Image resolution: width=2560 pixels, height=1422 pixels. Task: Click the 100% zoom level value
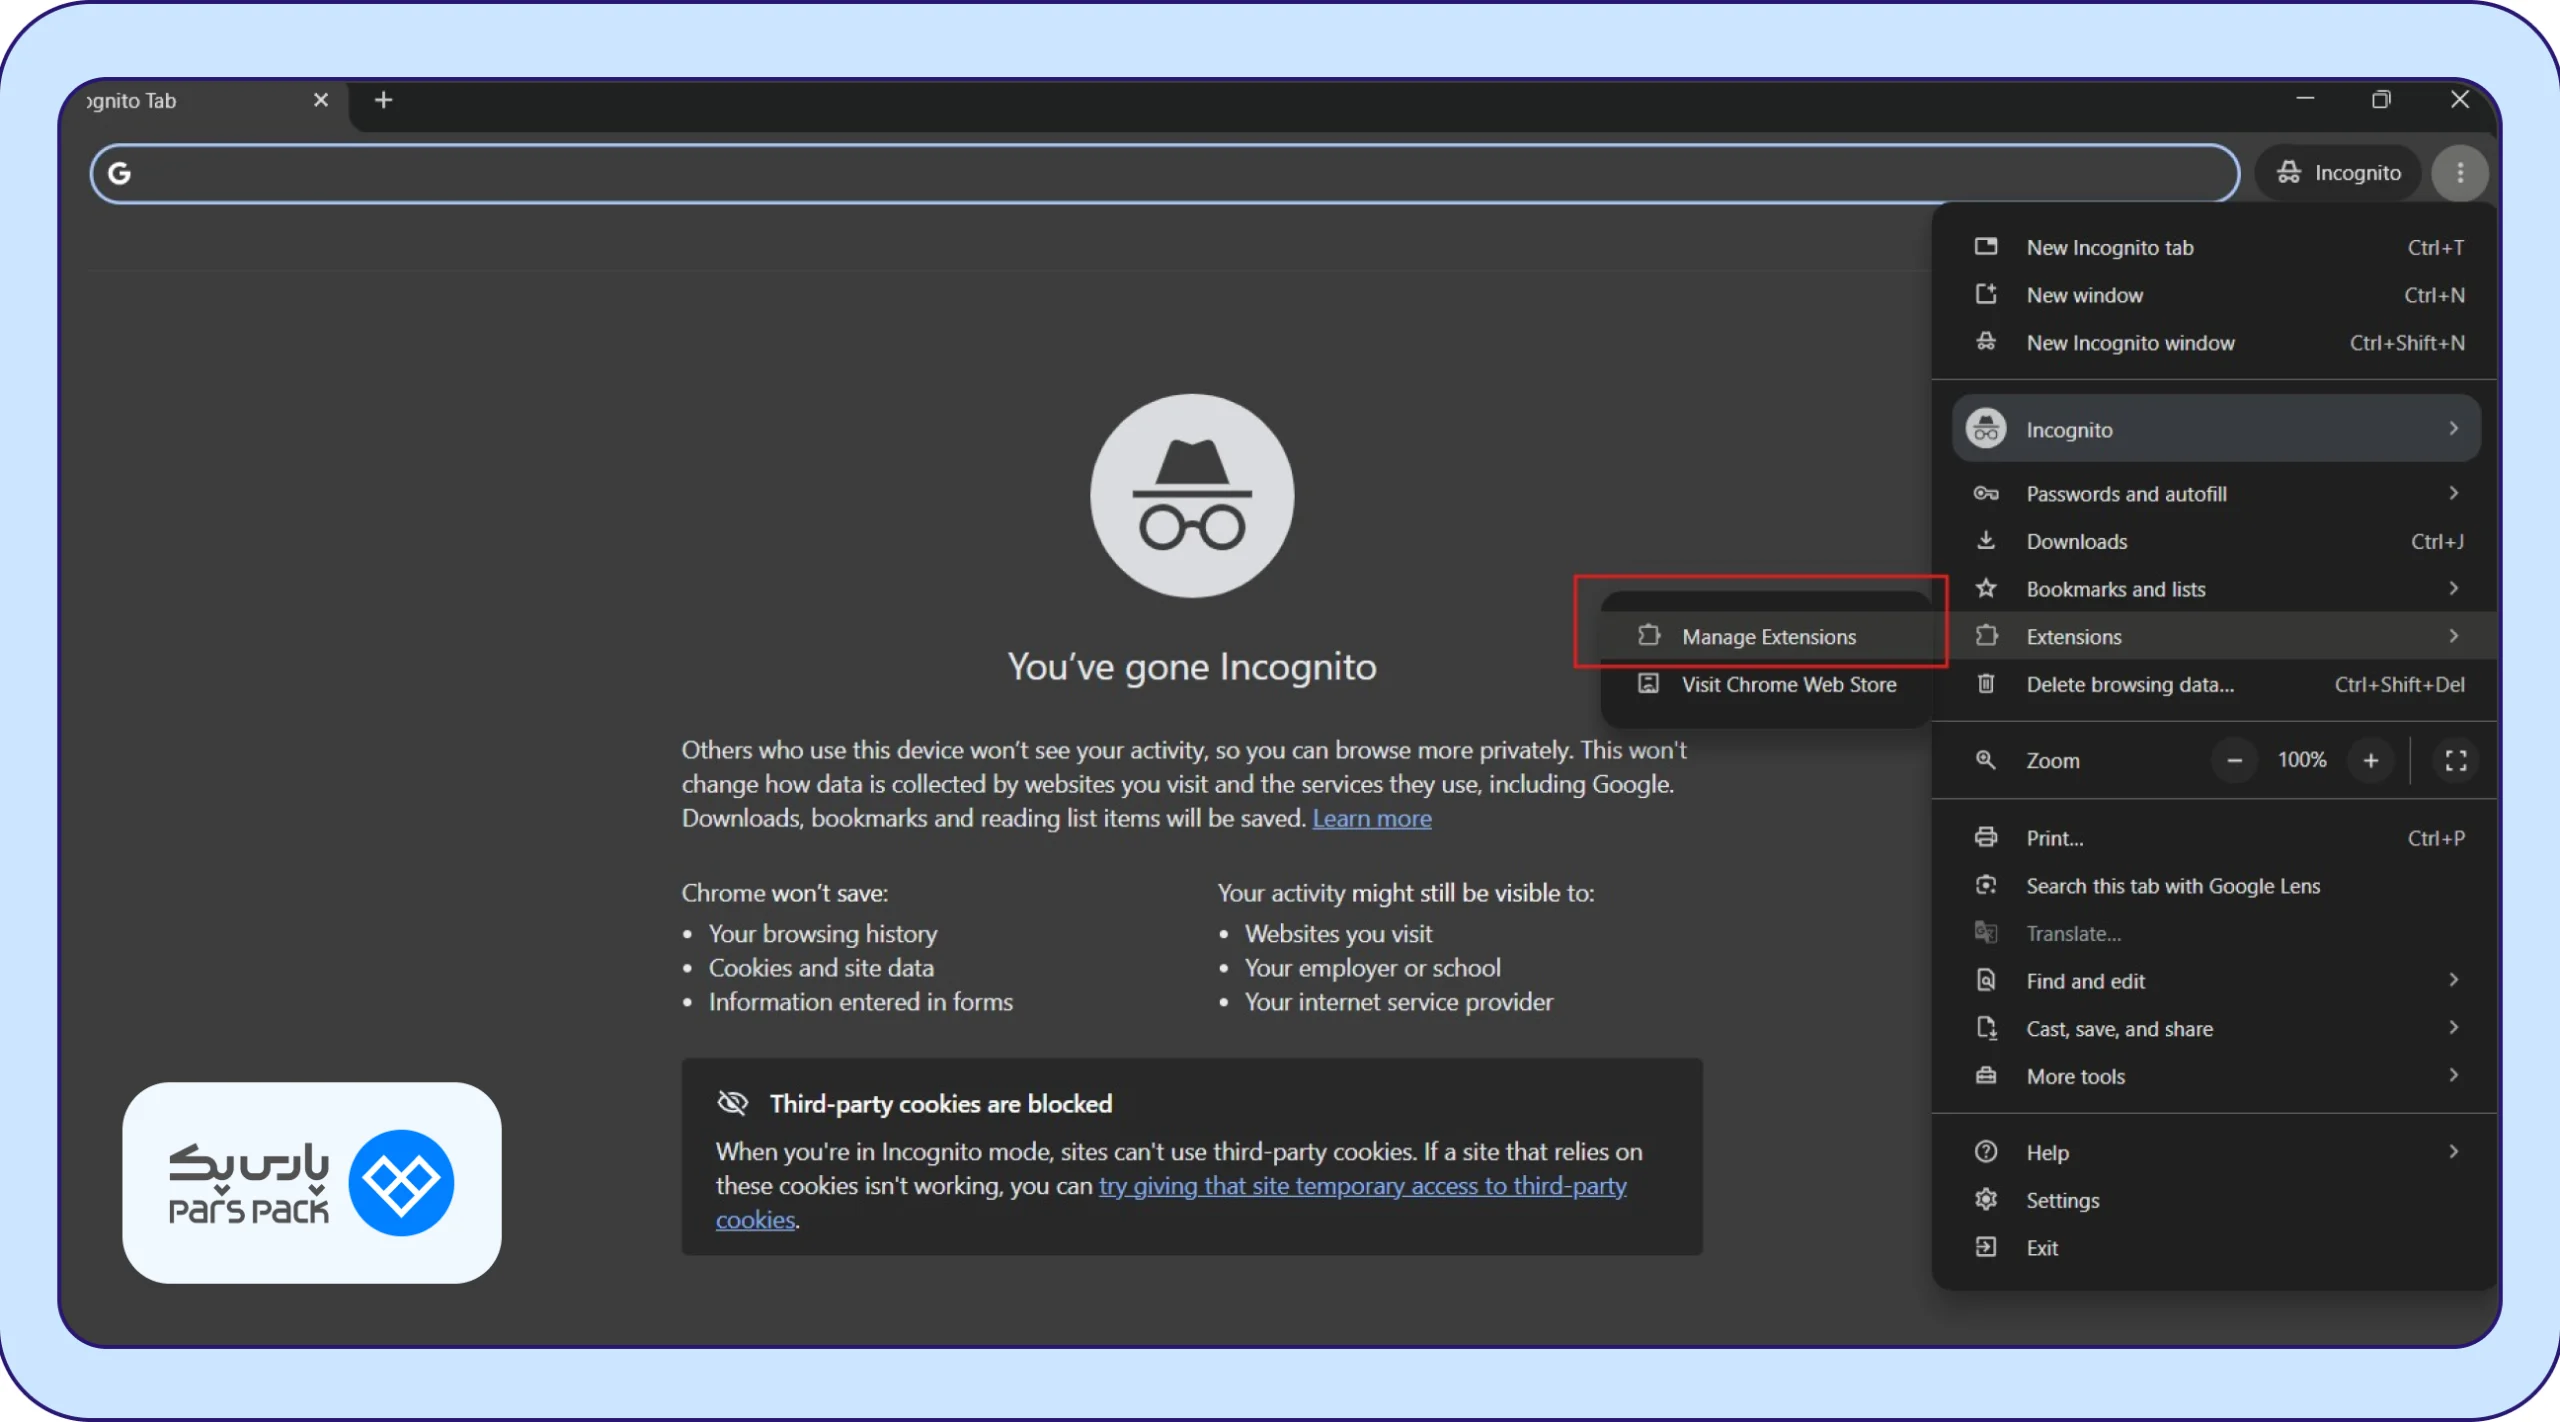(x=2302, y=760)
